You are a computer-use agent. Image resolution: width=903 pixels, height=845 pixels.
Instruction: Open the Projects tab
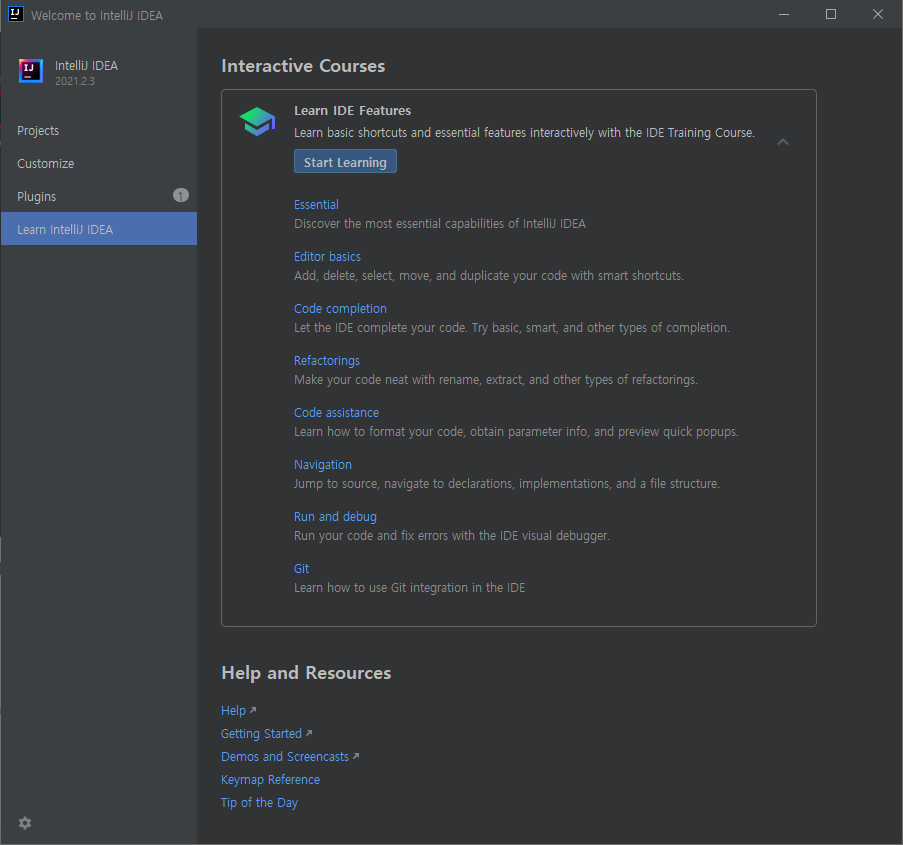pyautogui.click(x=98, y=131)
